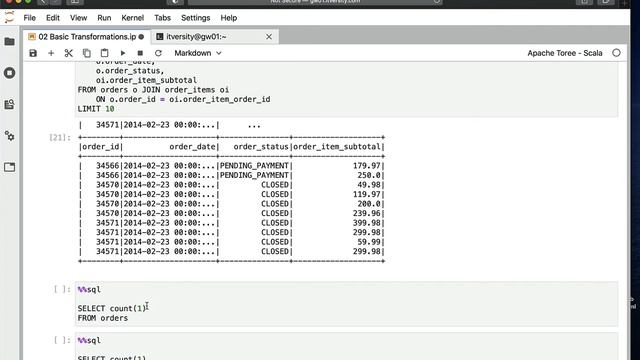Restart the kernel refresh icon

click(x=158, y=53)
